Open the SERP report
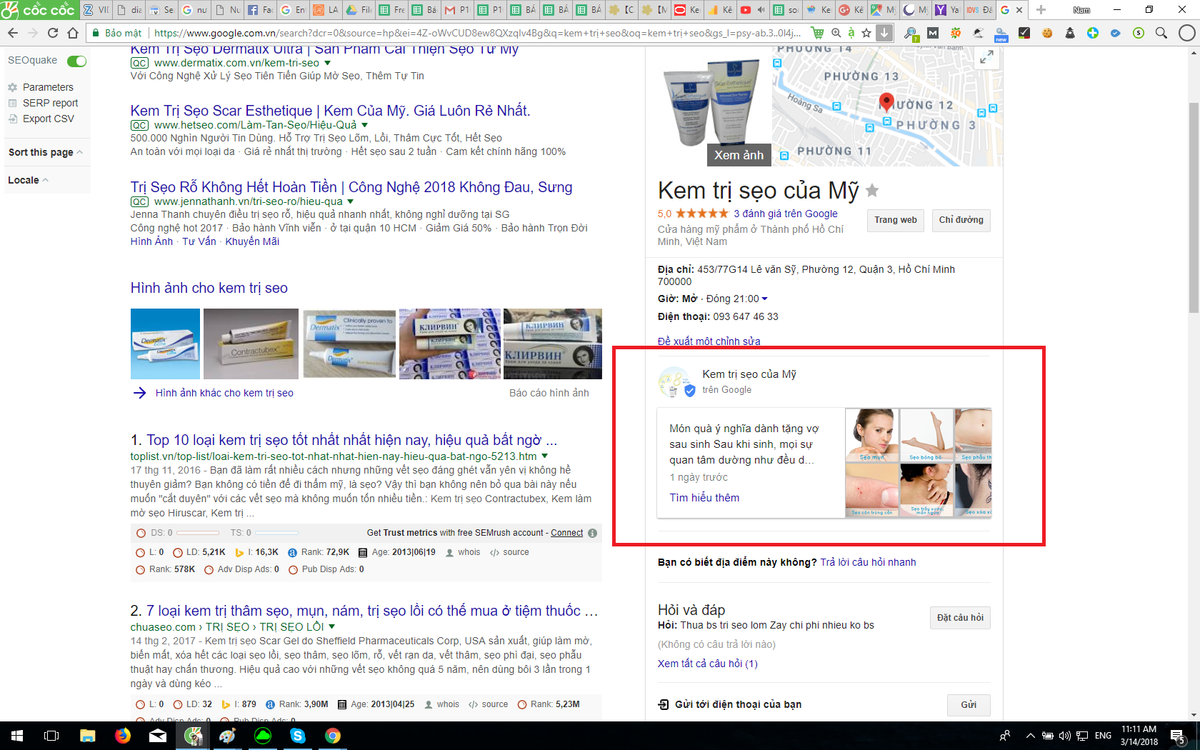The image size is (1200, 750). [50, 103]
